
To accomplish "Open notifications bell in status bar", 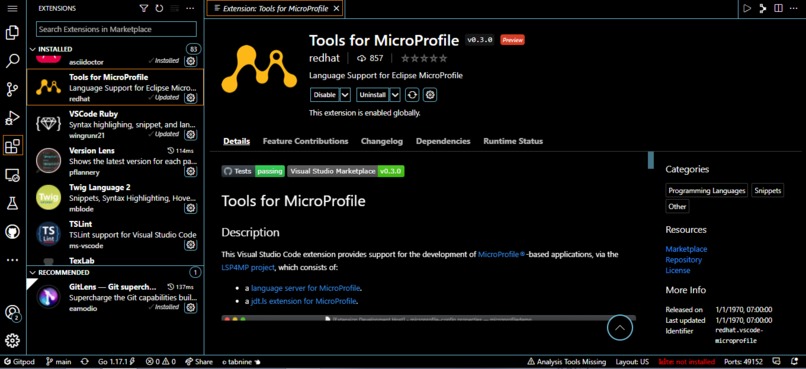I will [x=796, y=362].
